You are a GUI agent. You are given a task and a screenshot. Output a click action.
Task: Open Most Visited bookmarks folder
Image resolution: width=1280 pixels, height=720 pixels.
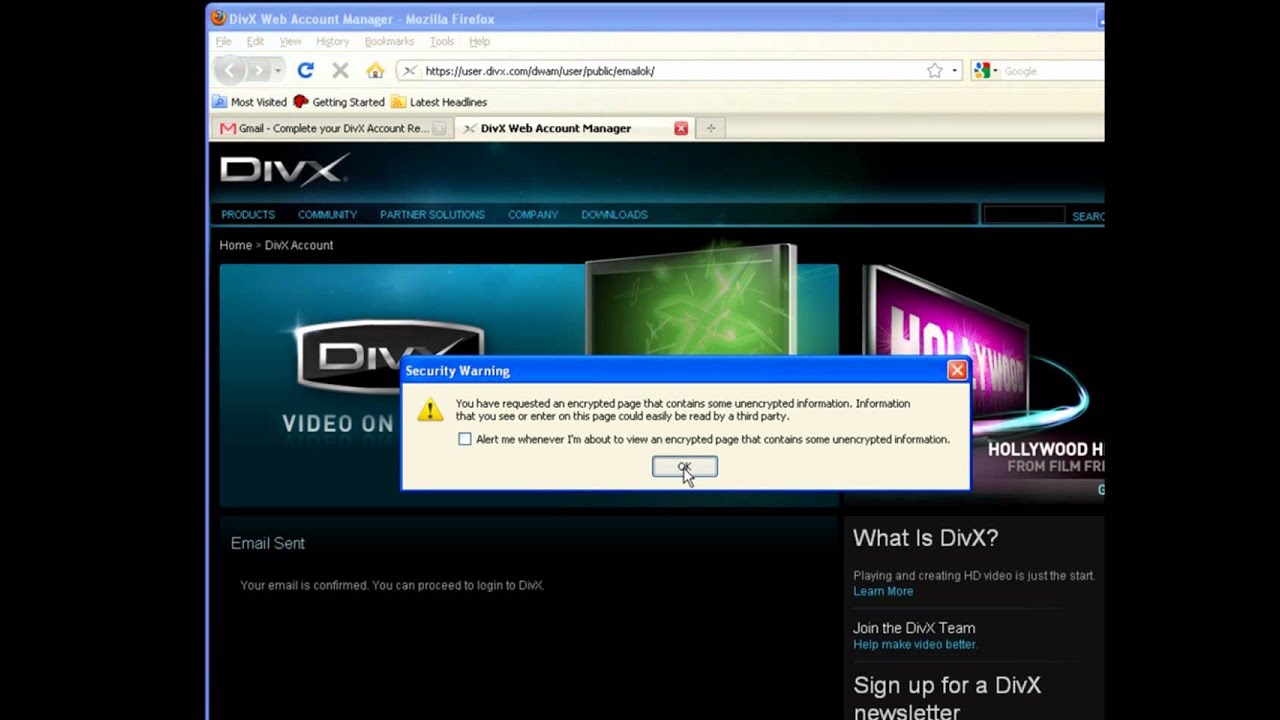250,102
